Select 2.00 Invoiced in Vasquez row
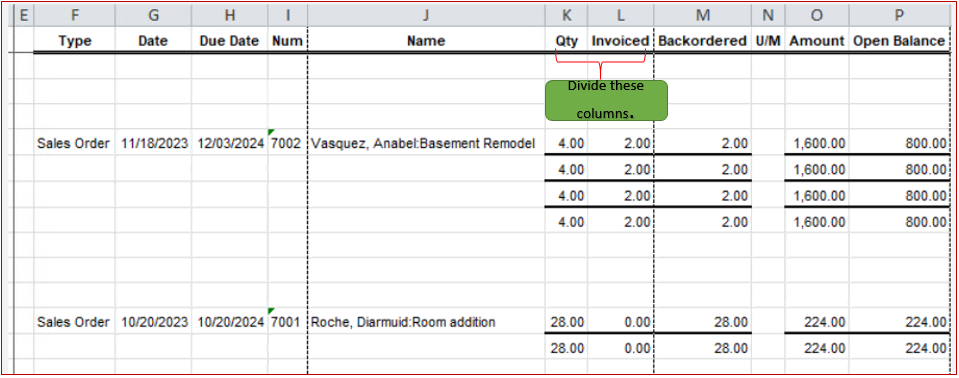Image resolution: width=959 pixels, height=378 pixels. [621, 143]
